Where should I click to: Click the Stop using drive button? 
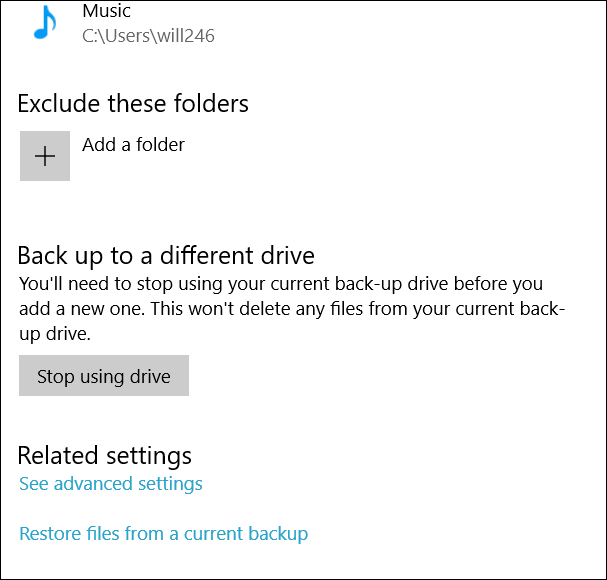tap(104, 376)
